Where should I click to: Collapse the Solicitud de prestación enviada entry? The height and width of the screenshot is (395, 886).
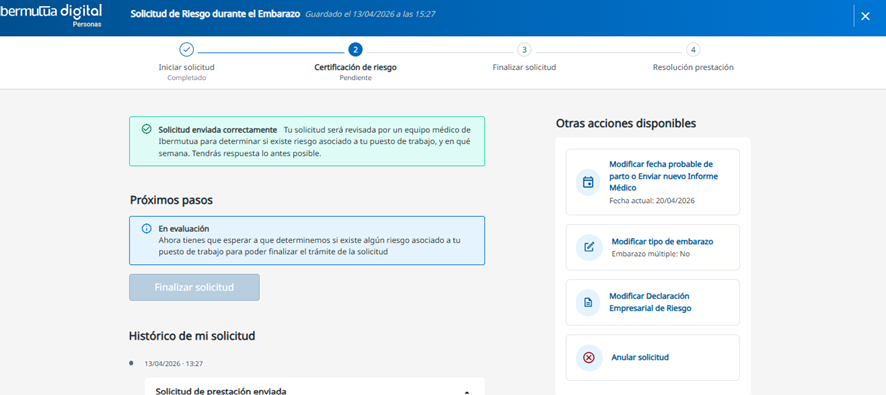point(467,392)
